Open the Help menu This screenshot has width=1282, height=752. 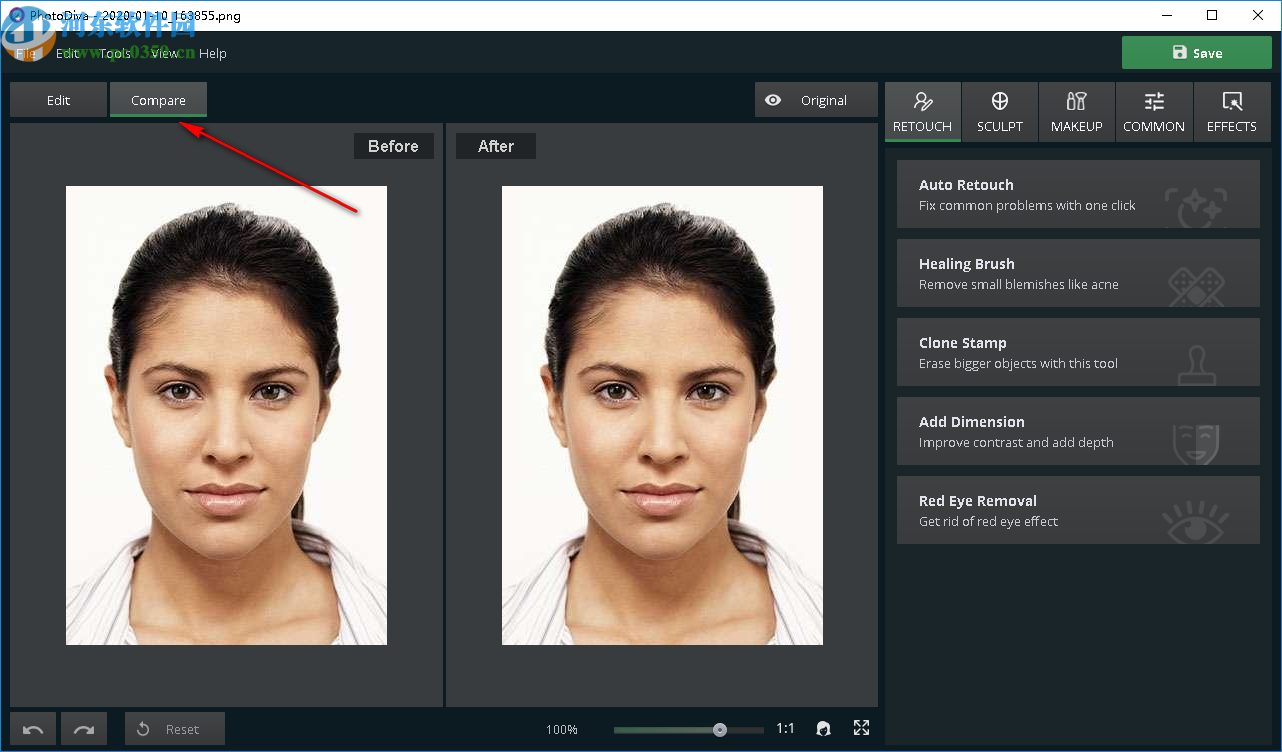[x=212, y=53]
